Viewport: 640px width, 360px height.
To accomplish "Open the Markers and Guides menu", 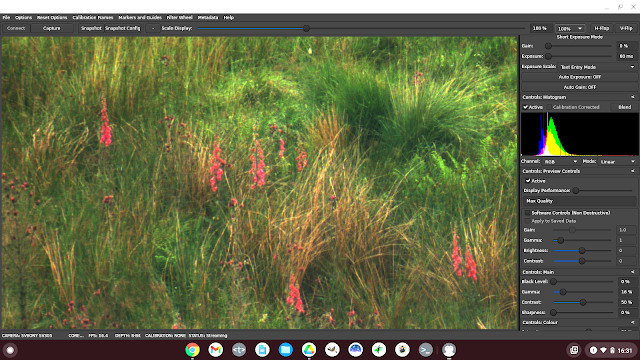I will [140, 18].
